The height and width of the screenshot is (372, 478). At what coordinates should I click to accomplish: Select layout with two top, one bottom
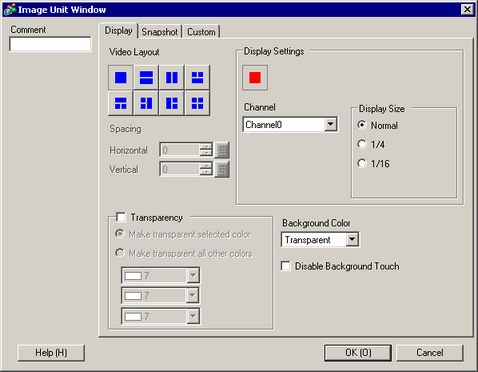(197, 77)
